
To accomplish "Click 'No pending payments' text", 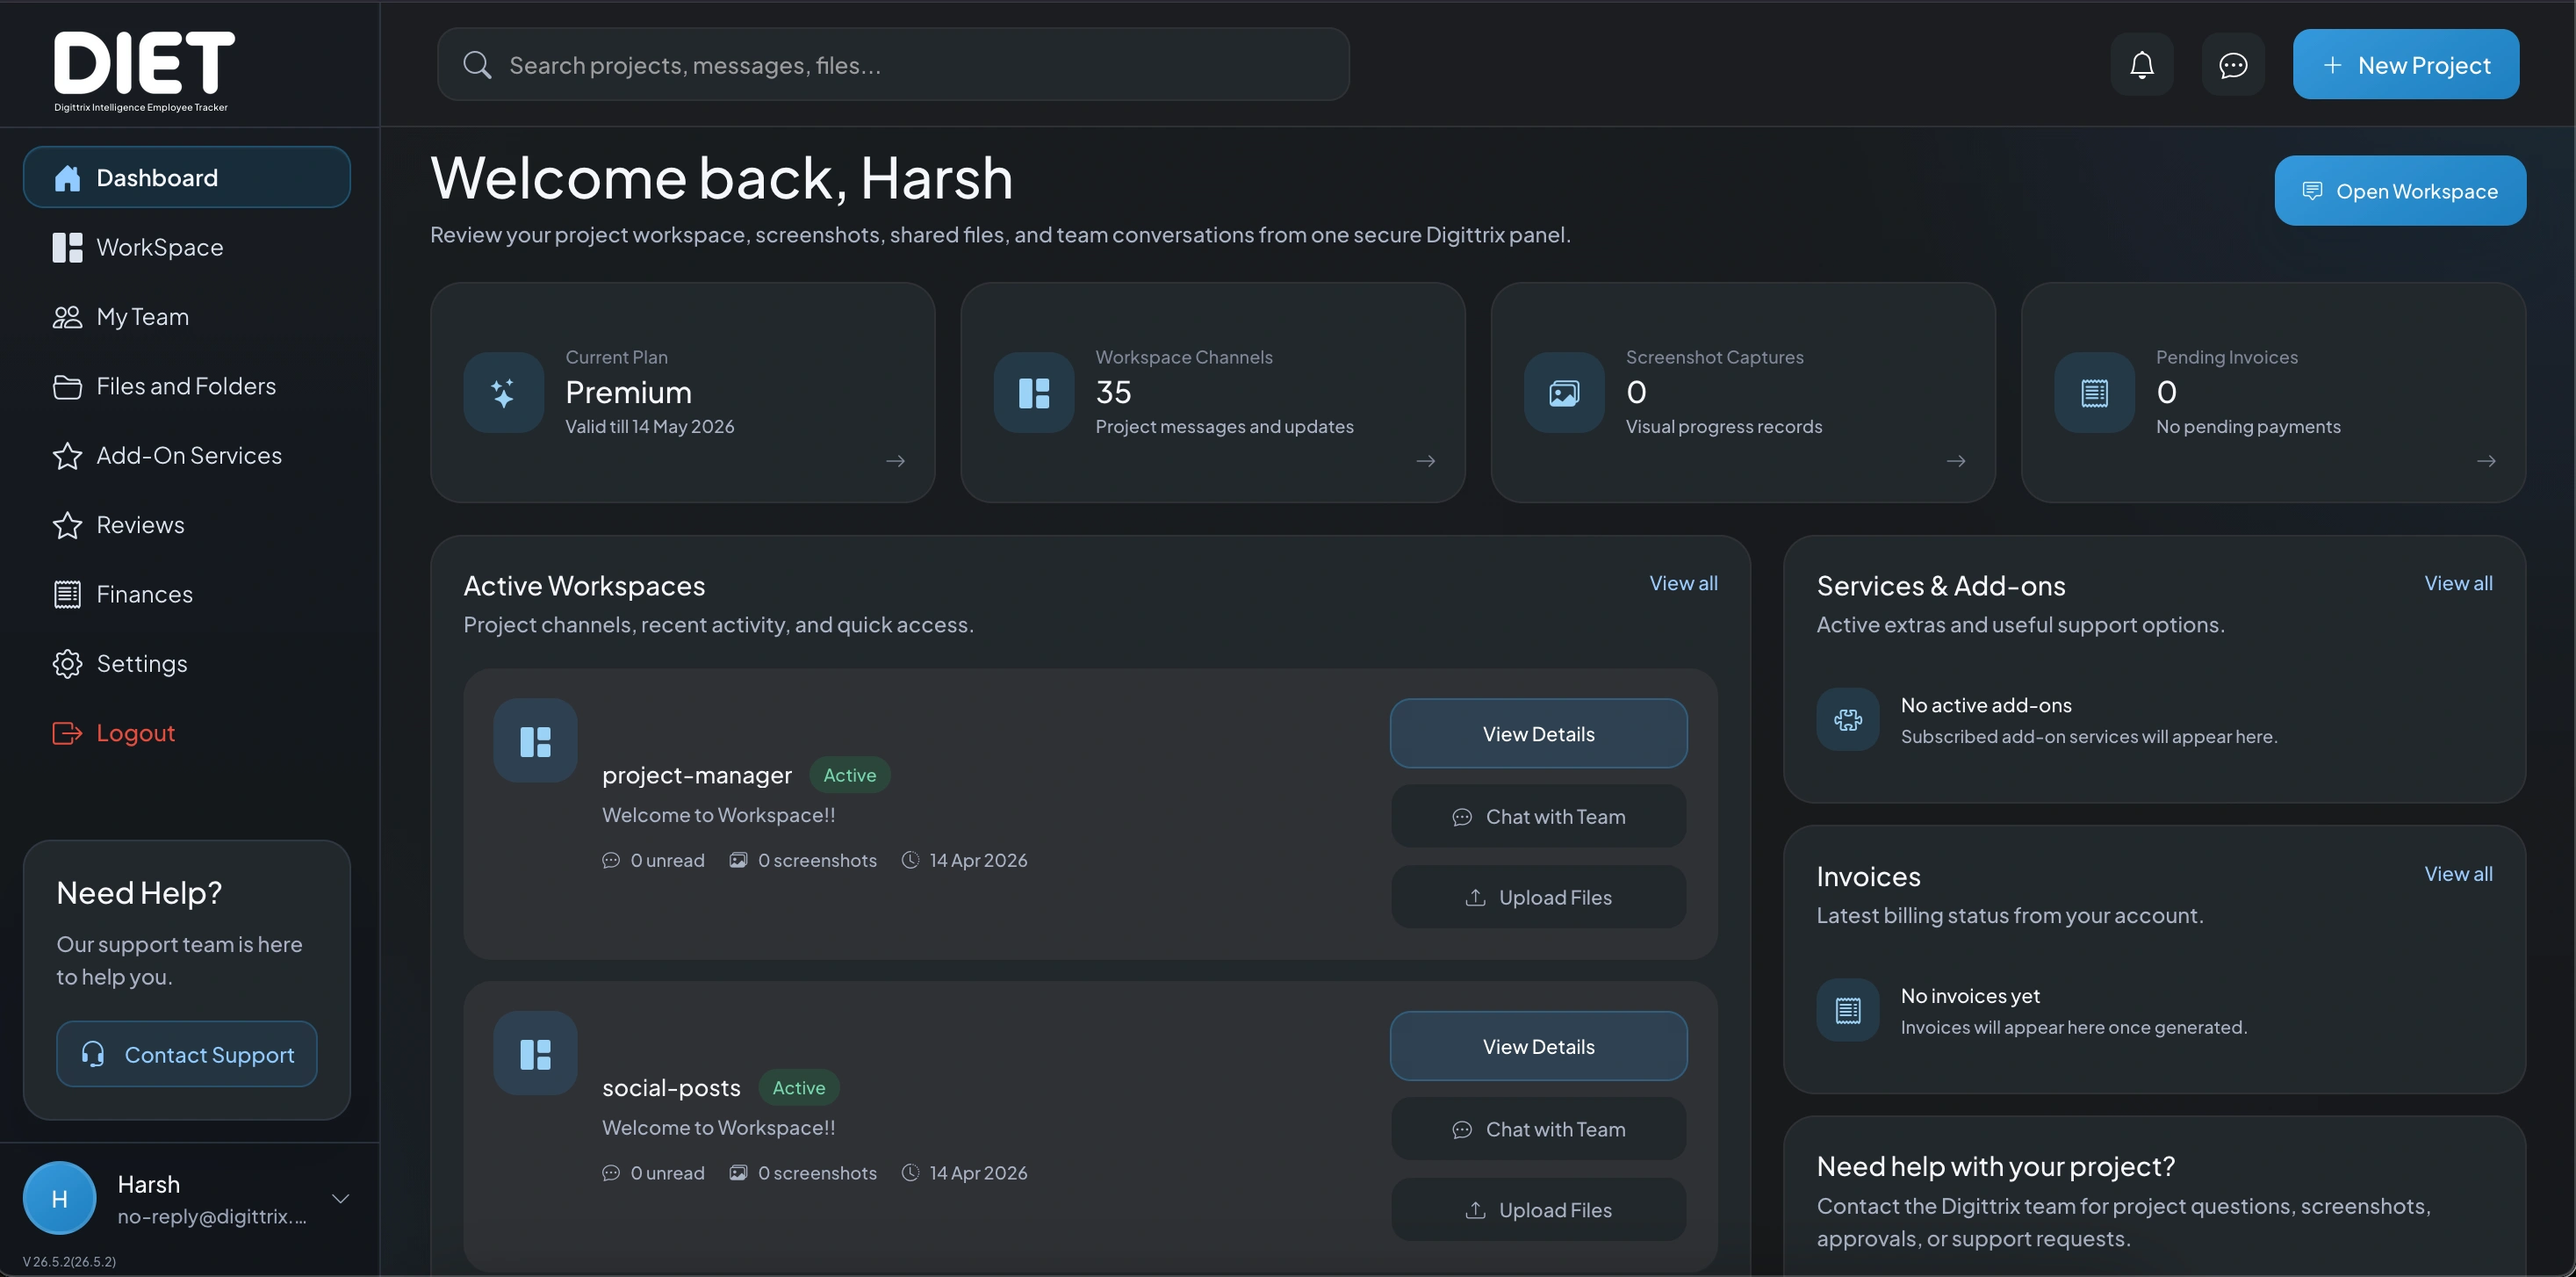I will click(x=2248, y=427).
